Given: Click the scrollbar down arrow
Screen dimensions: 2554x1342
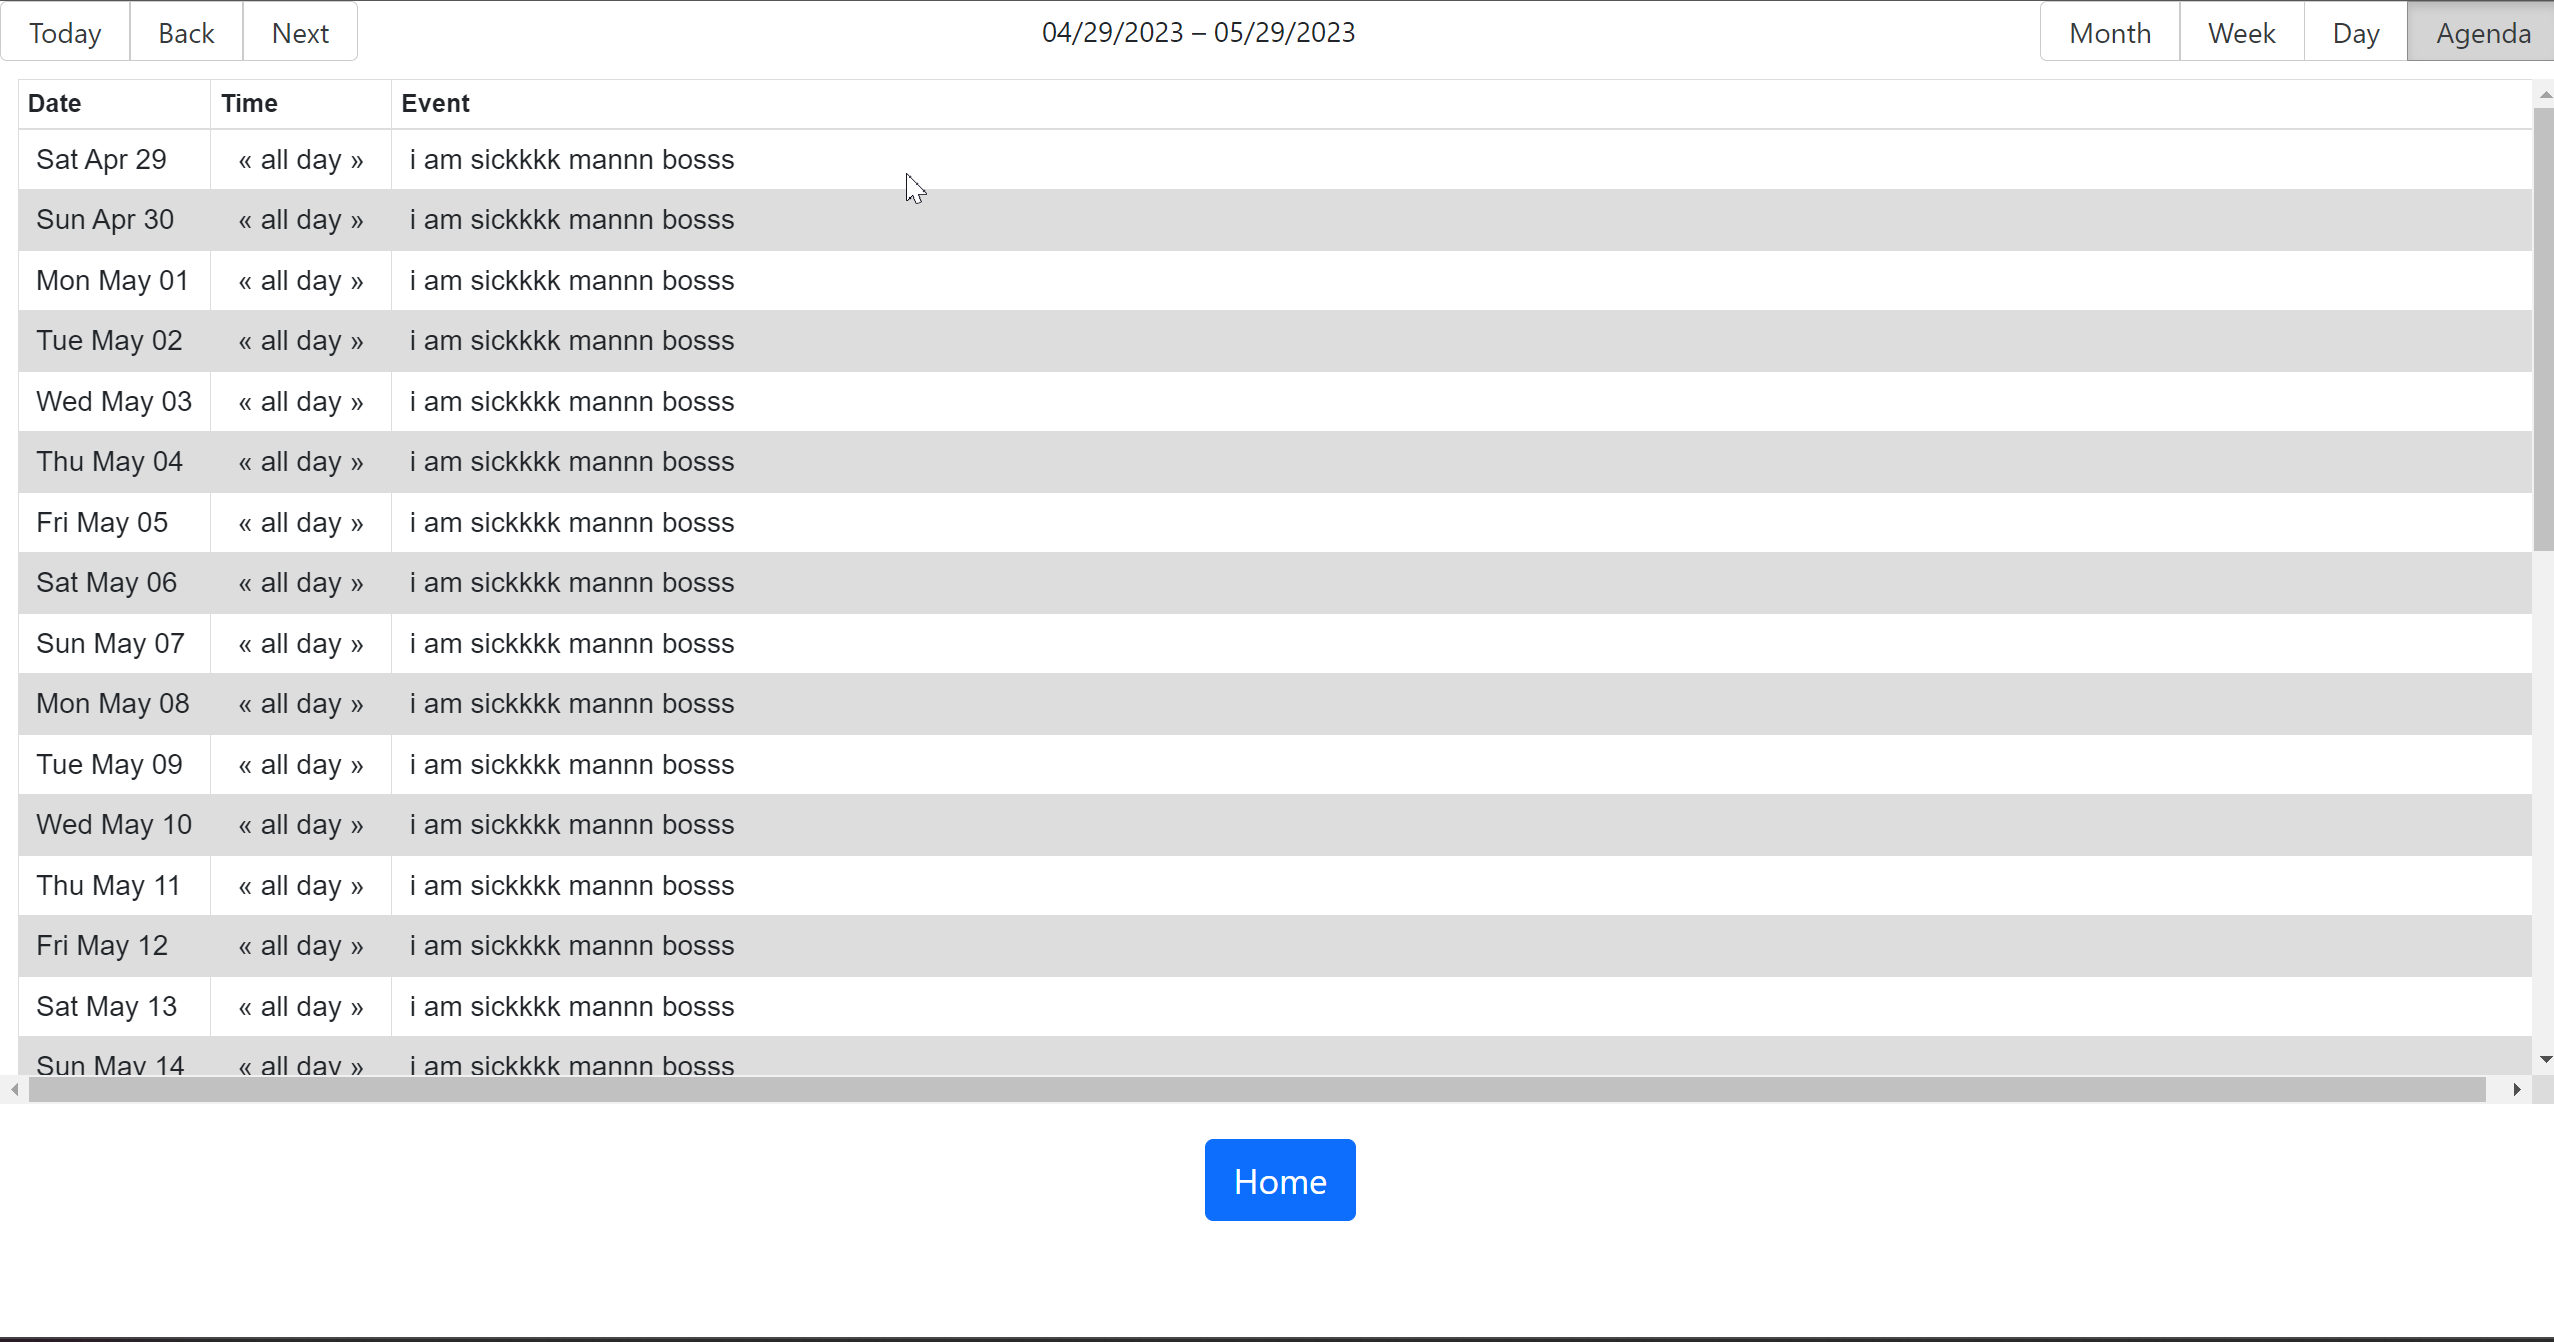Looking at the screenshot, I should tap(2544, 1059).
